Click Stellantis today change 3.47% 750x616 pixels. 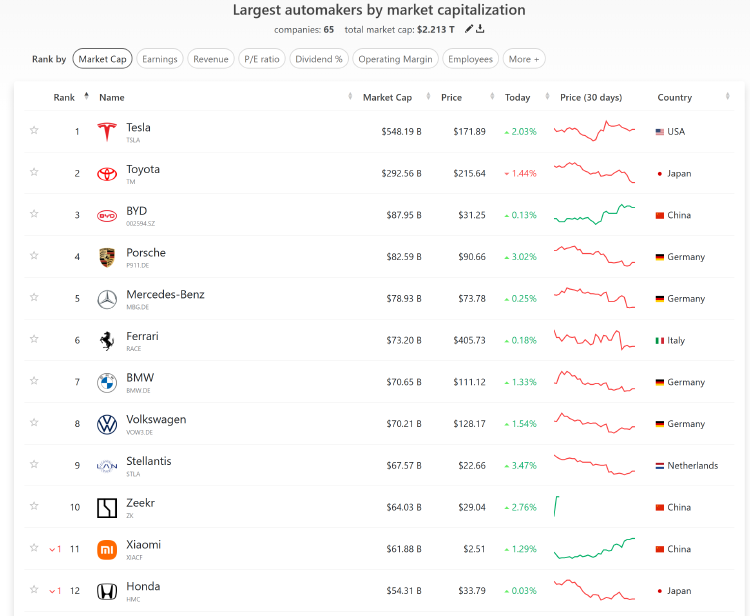pyautogui.click(x=520, y=466)
